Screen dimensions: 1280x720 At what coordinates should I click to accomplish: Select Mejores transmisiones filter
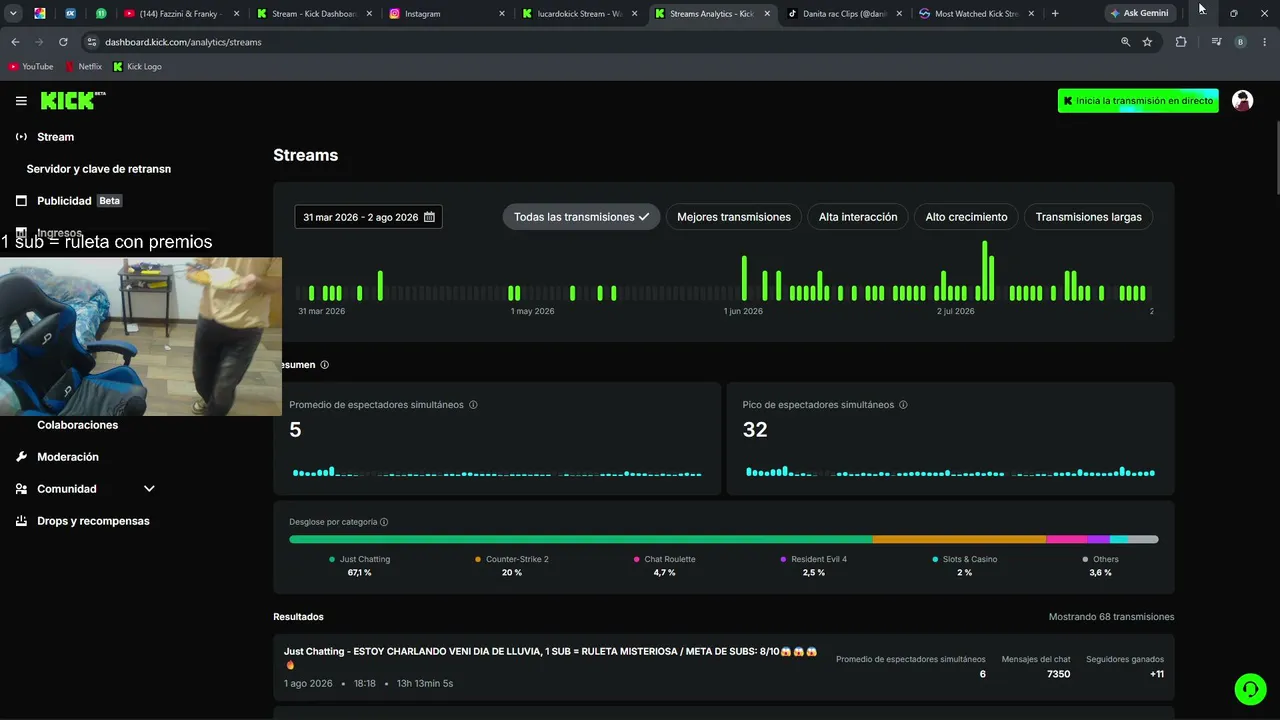[734, 217]
